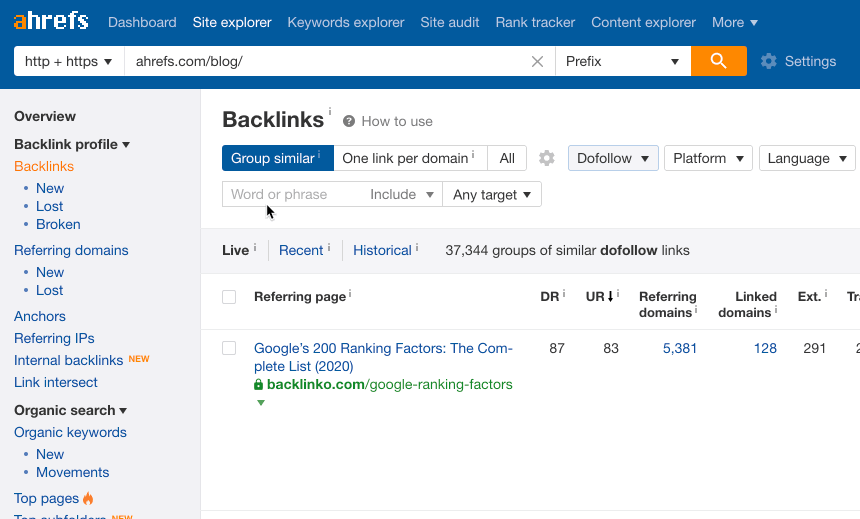Open the Dofollow filter dropdown
The height and width of the screenshot is (519, 860).
coord(613,158)
